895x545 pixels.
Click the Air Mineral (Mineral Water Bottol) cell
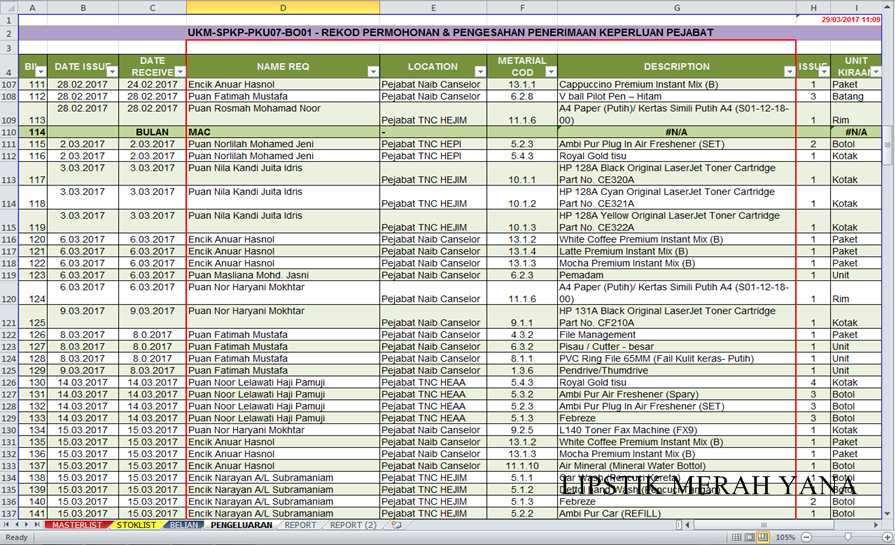tap(676, 466)
